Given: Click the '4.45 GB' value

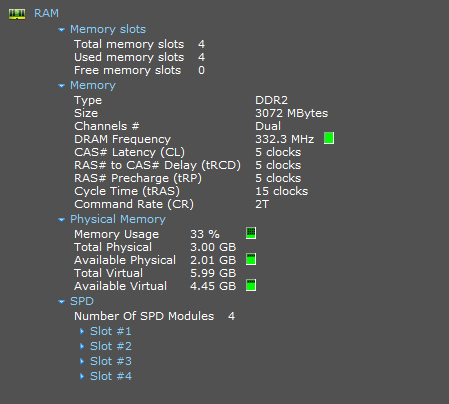Looking at the screenshot, I should click(x=213, y=286).
